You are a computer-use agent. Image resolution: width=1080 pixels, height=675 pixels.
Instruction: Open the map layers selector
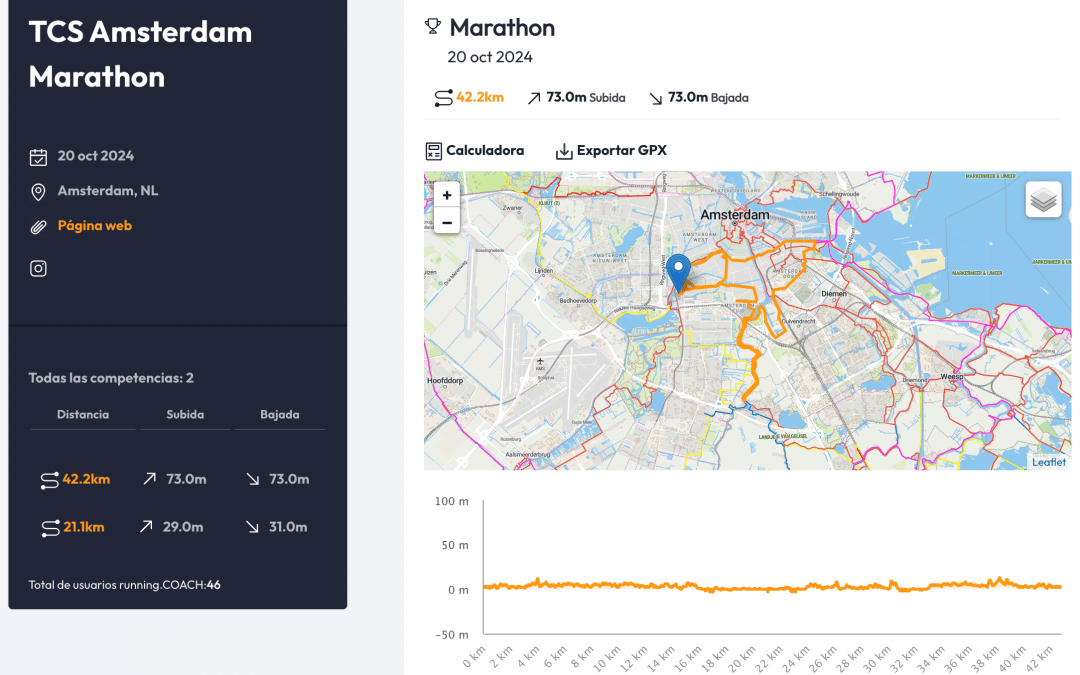pyautogui.click(x=1043, y=200)
